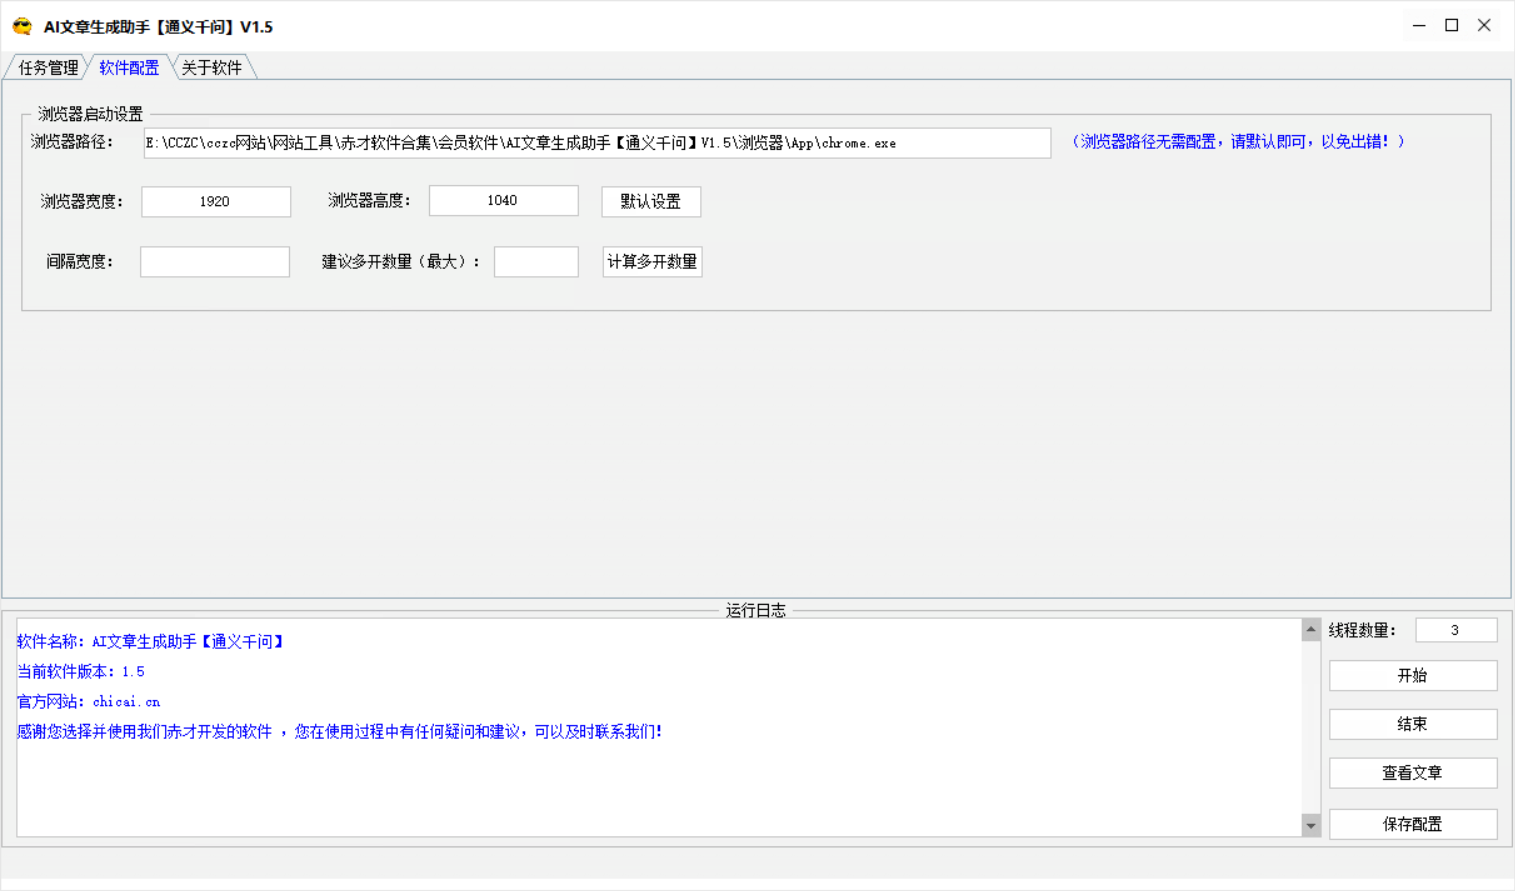Click the 浏览器宽度 field showing 1920

(216, 201)
